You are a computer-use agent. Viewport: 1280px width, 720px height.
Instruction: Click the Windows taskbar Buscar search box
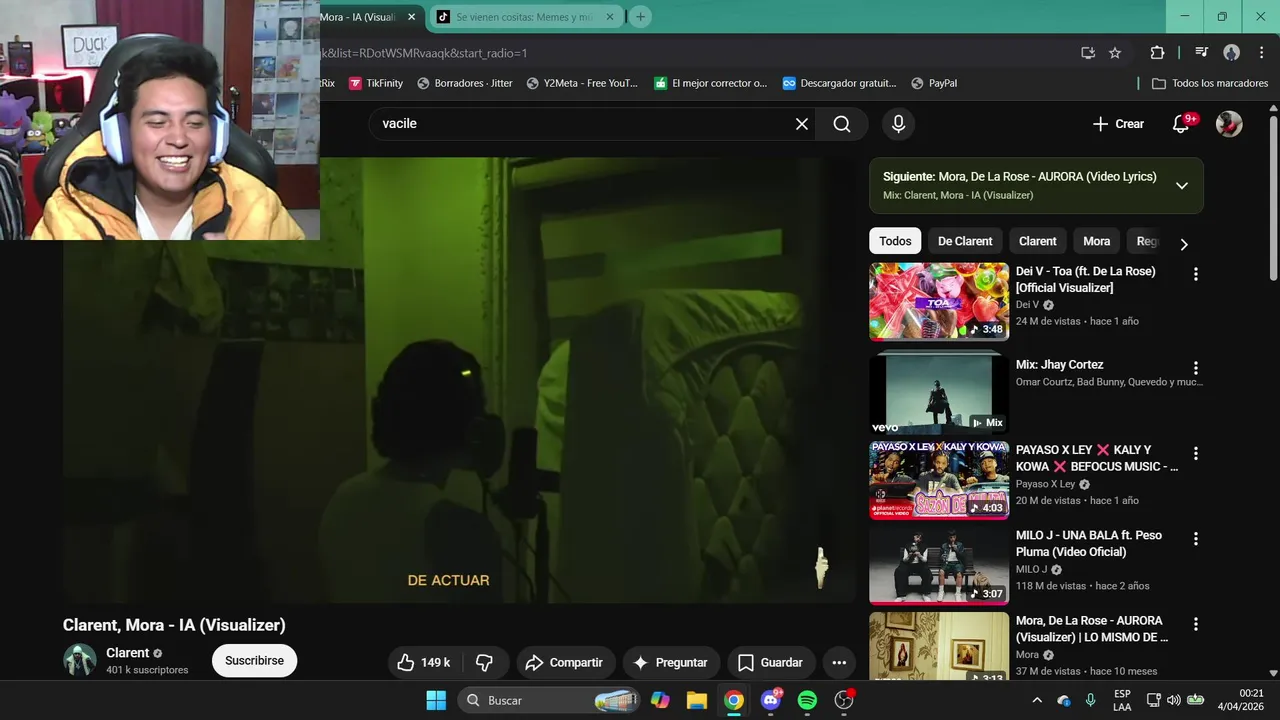(x=548, y=700)
